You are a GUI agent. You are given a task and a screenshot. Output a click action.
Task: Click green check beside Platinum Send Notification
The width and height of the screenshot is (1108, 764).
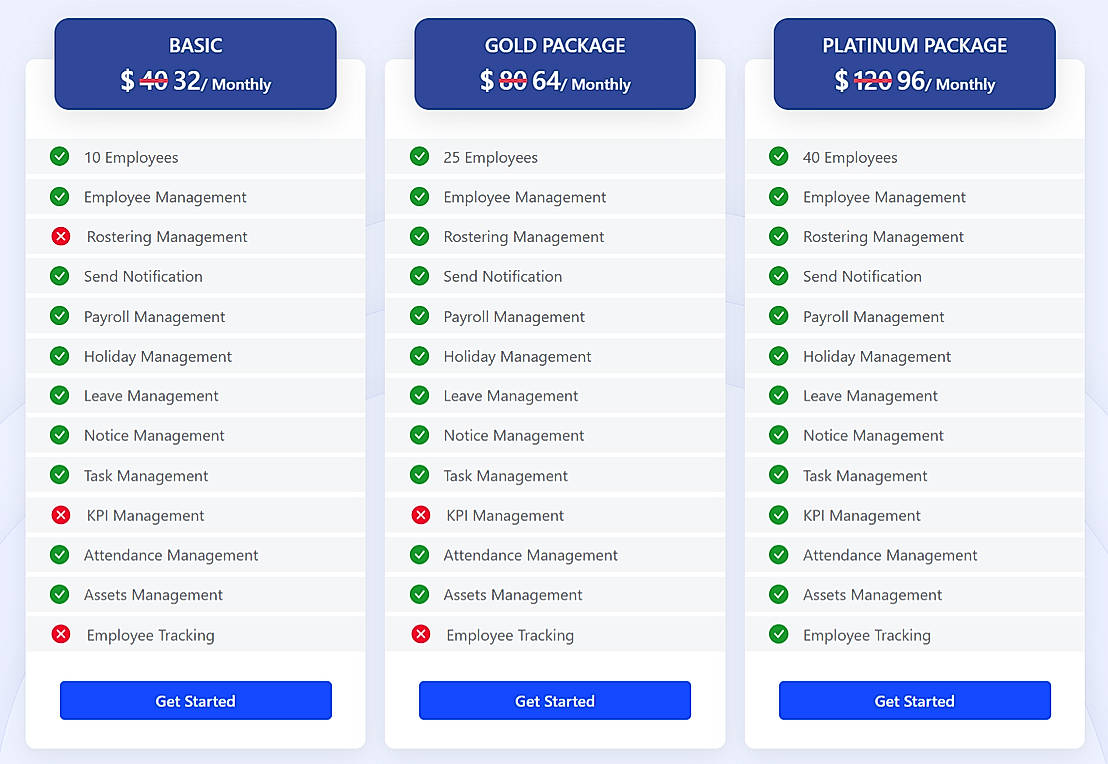tap(779, 276)
